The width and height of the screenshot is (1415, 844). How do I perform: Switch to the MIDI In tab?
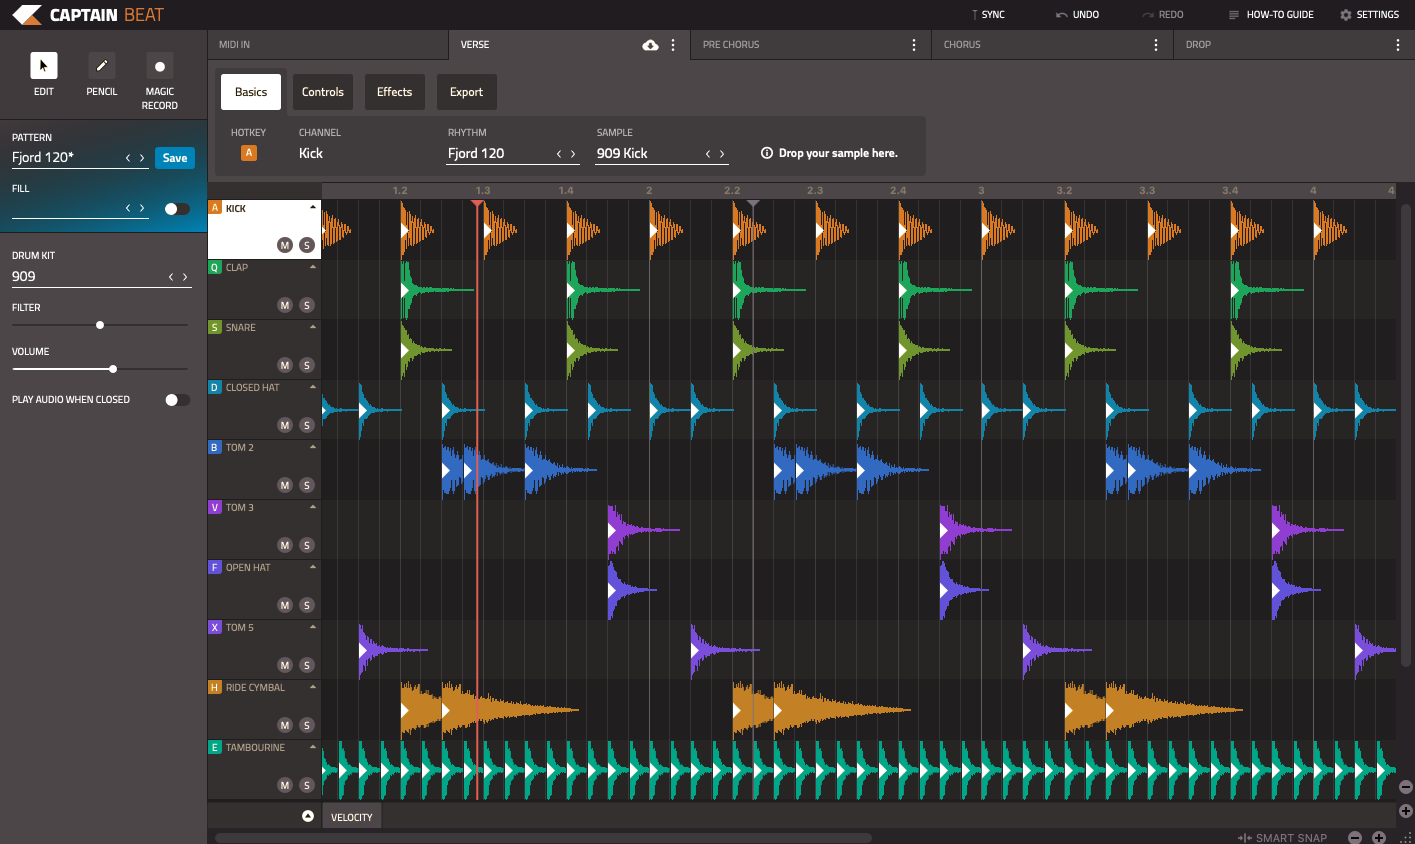(328, 45)
